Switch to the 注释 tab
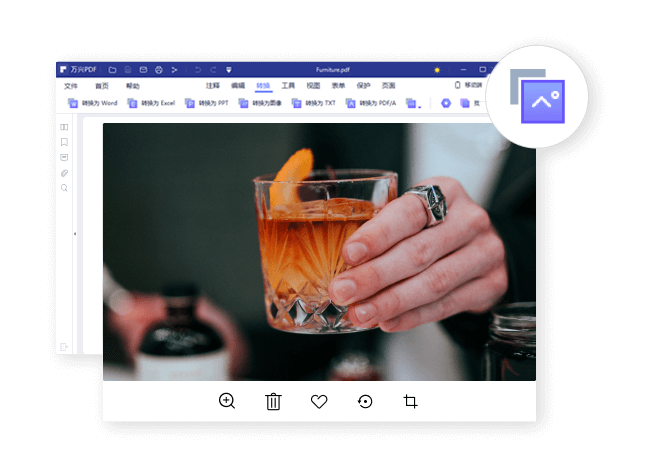This screenshot has height=450, width=645. pos(212,86)
